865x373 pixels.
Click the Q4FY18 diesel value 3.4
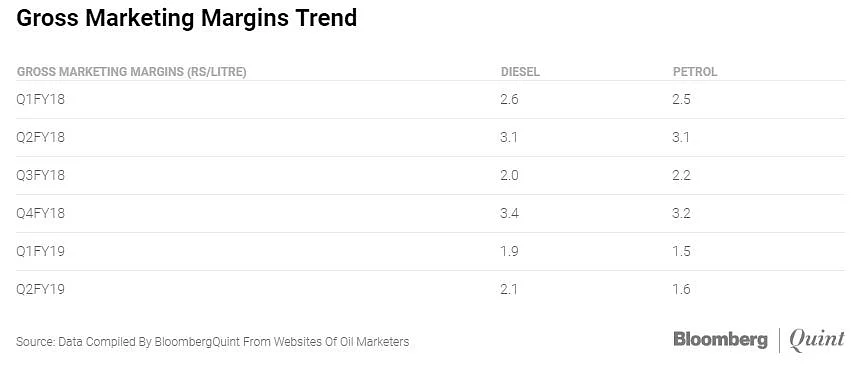tap(509, 214)
